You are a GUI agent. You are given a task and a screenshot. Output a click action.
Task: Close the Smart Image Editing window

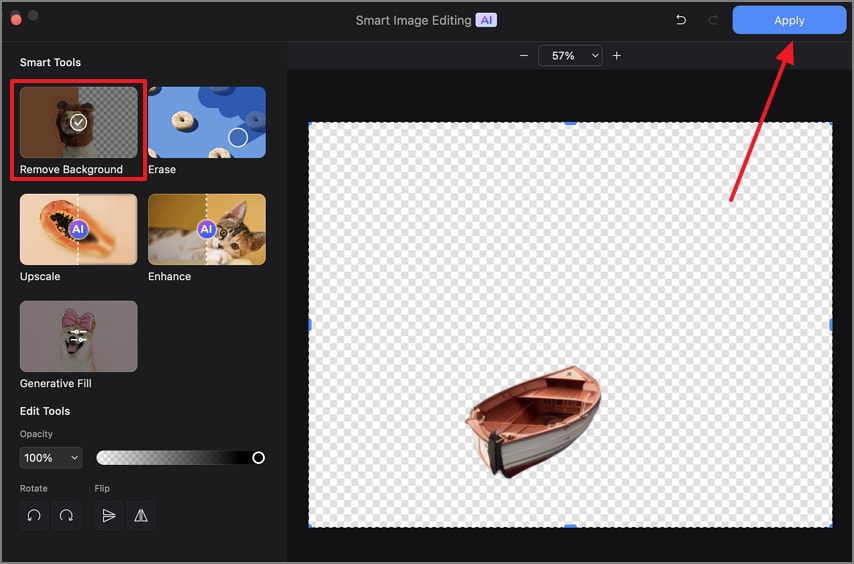(x=16, y=20)
